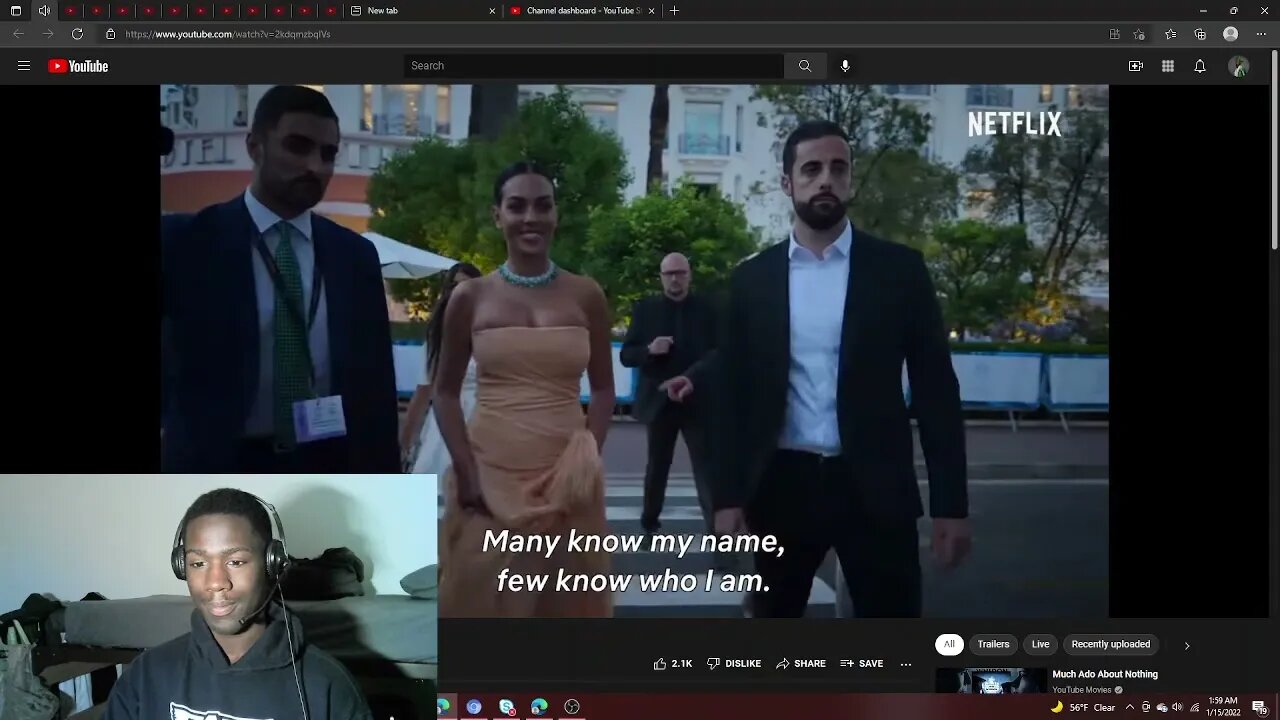Click the DISLIKE thumbs-down button
This screenshot has height=720, width=1280.
point(734,663)
